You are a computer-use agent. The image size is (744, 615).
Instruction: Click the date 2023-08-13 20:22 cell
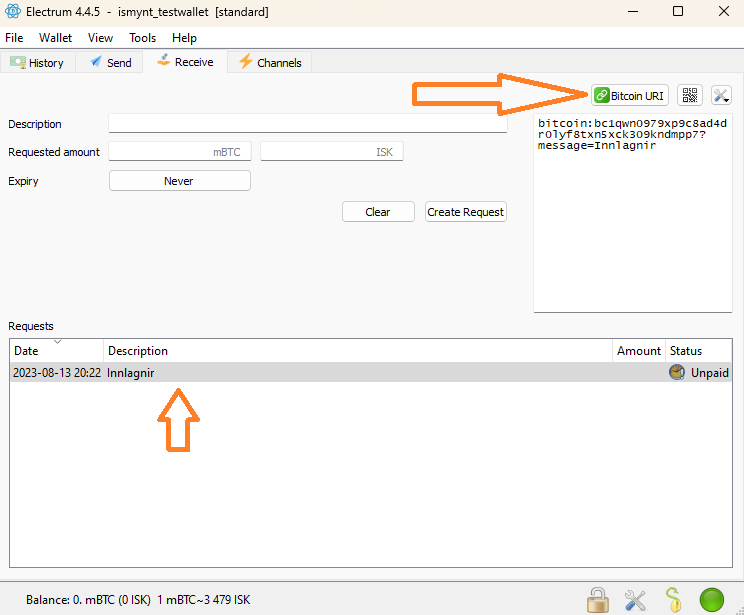pos(57,373)
